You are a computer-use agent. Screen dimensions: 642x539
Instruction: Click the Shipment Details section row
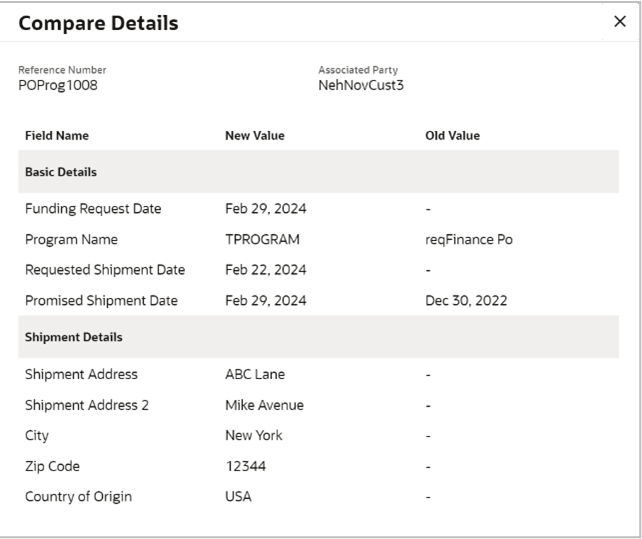(319, 337)
